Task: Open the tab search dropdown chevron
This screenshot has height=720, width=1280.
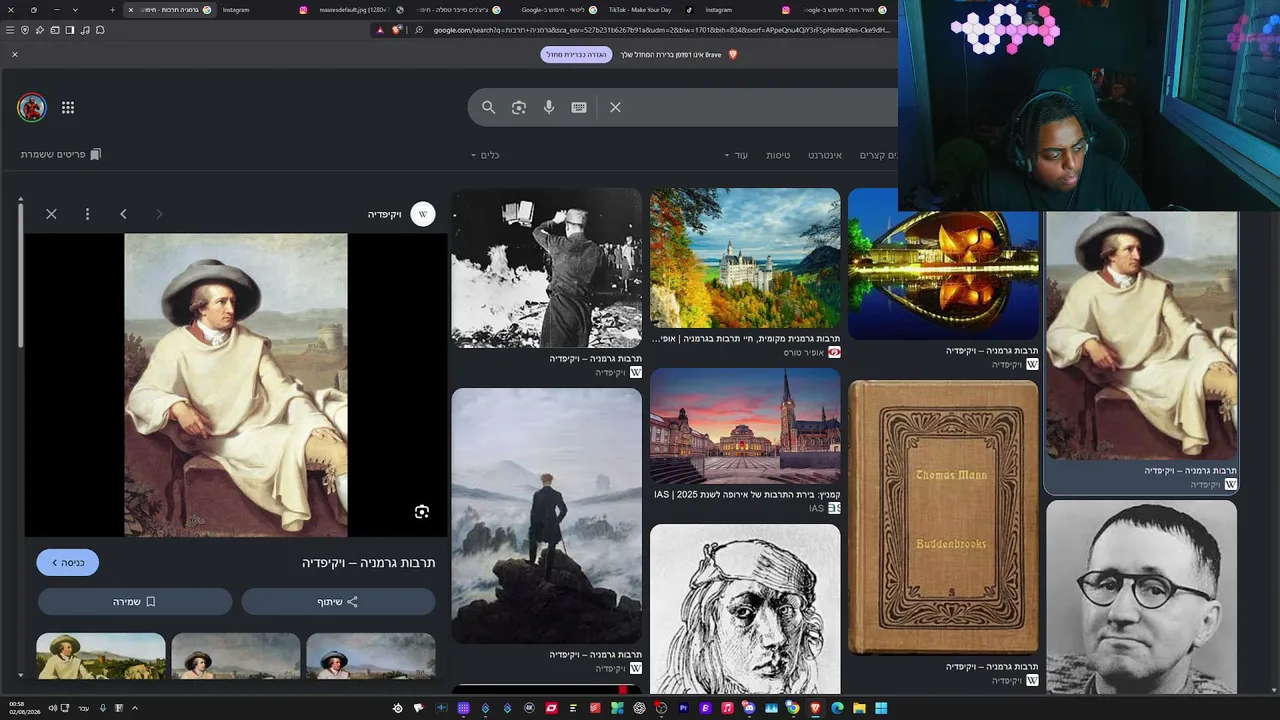Action: pos(75,10)
